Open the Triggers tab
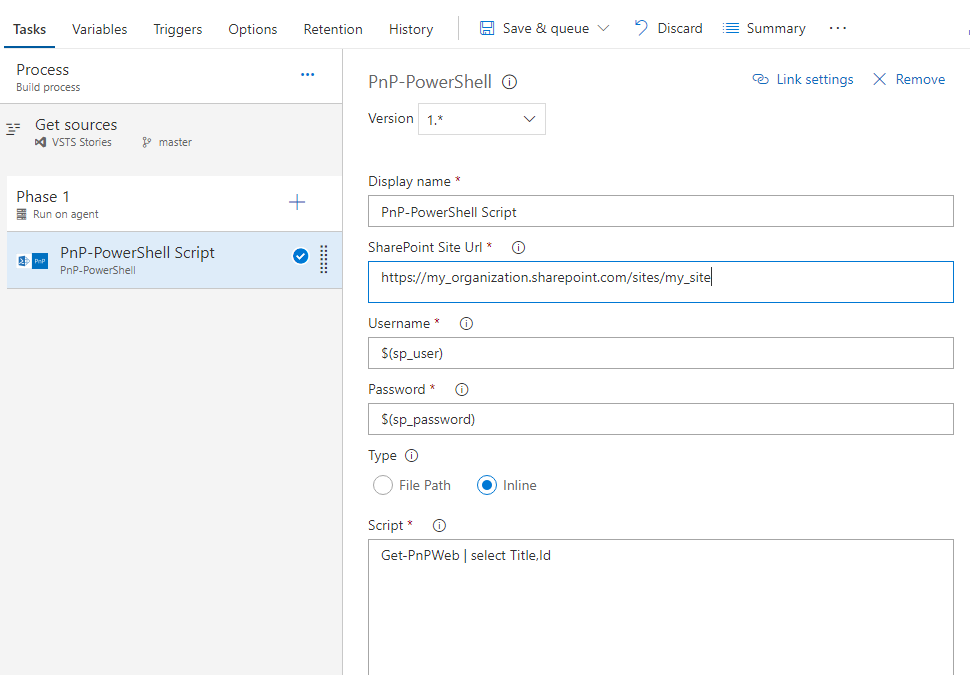The height and width of the screenshot is (675, 970). click(x=178, y=29)
